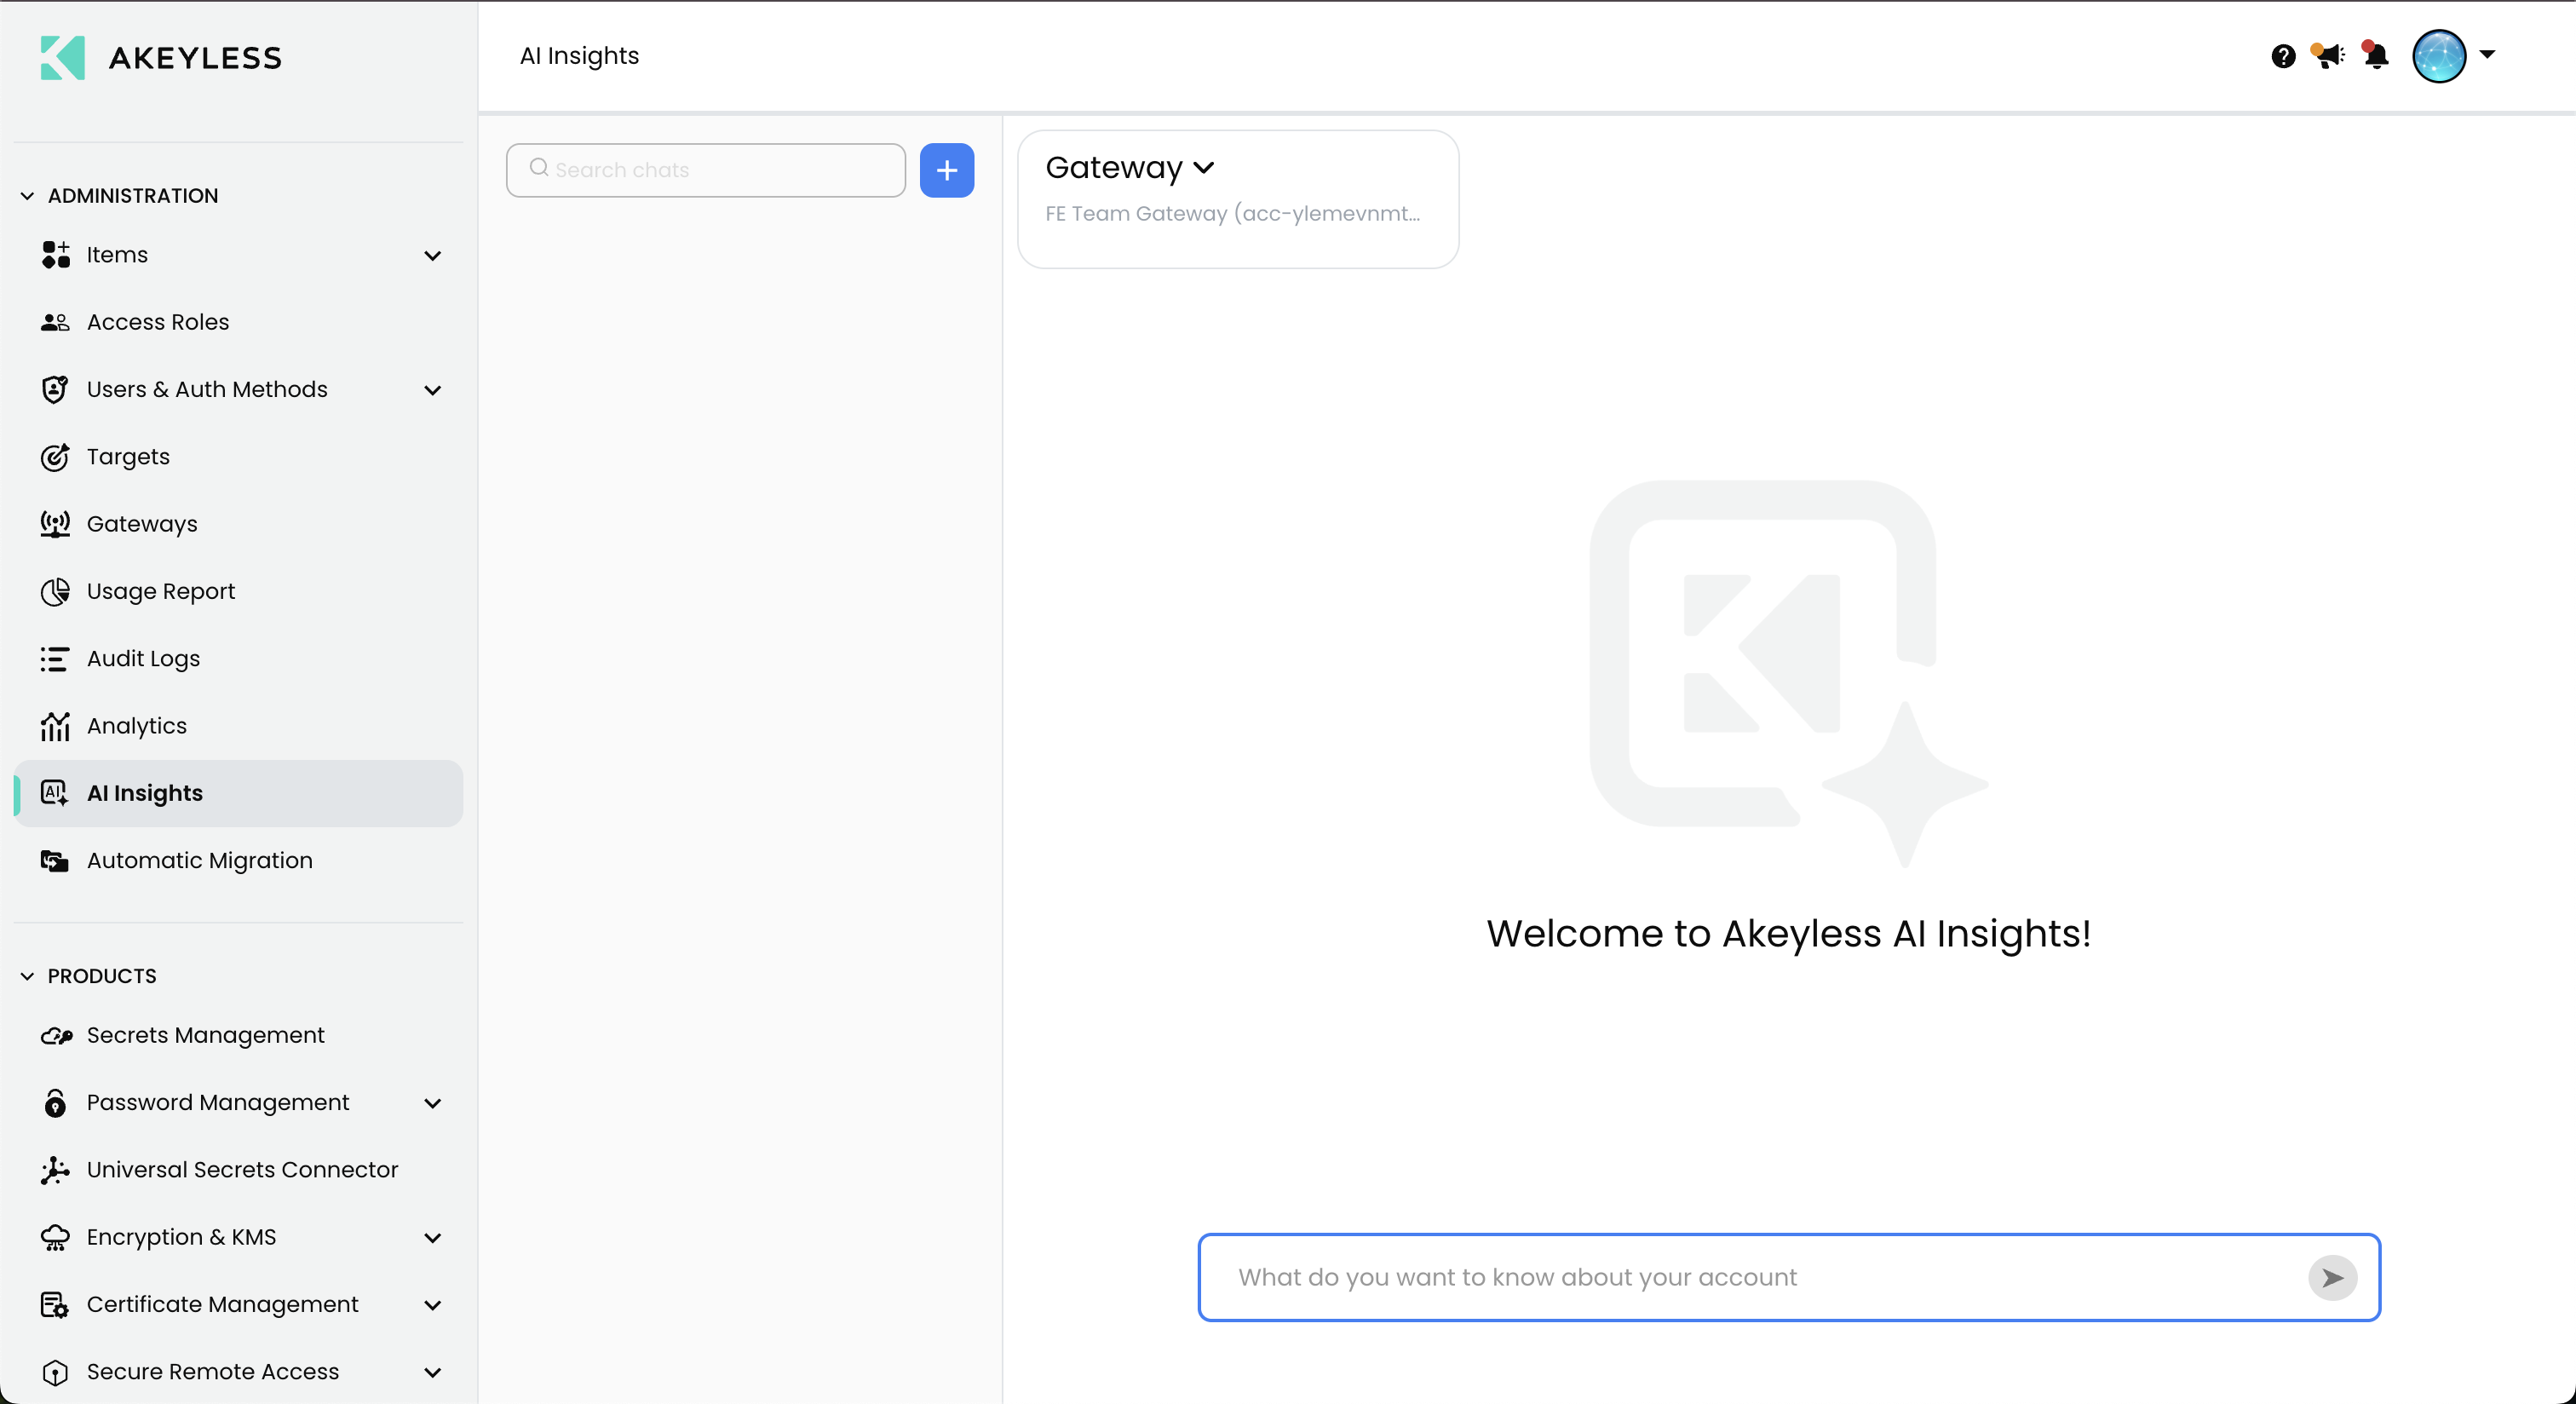Start a new chat with plus button
The height and width of the screenshot is (1404, 2576).
pyautogui.click(x=946, y=170)
